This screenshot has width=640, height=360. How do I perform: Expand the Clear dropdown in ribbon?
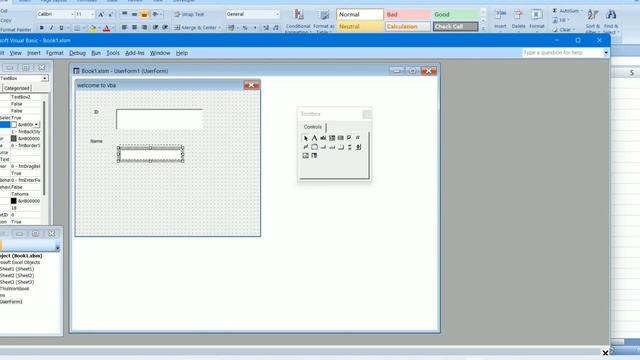coord(573,30)
